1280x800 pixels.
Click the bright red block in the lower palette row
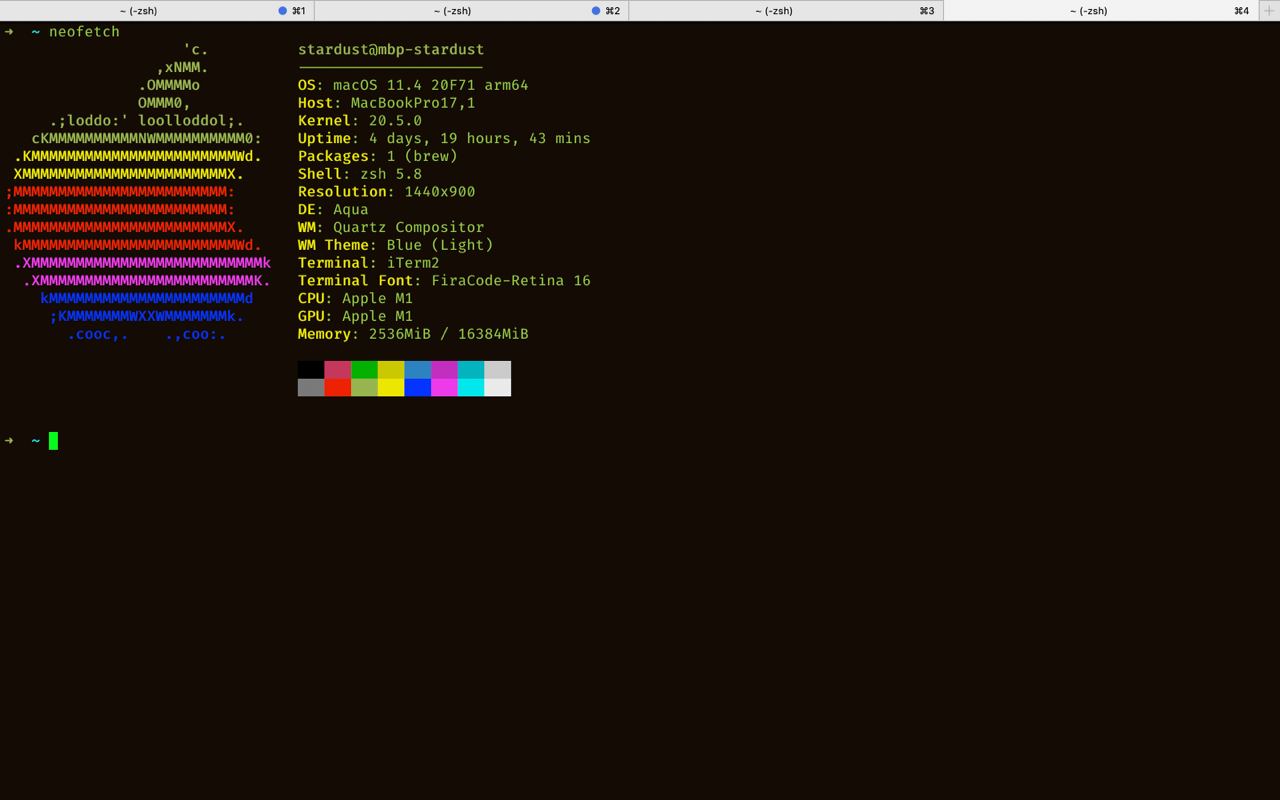(x=337, y=388)
